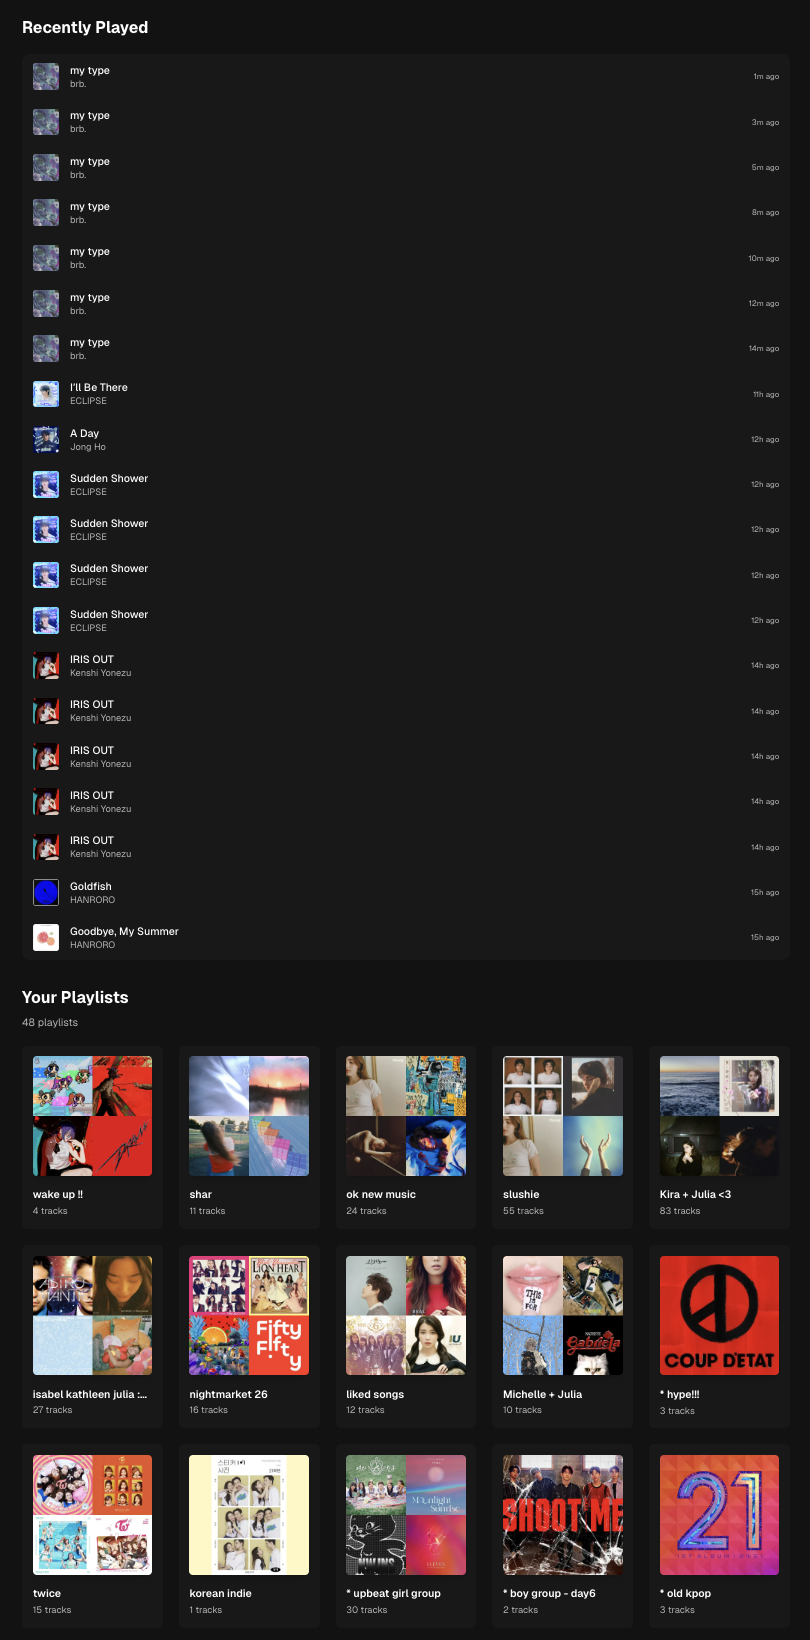This screenshot has width=810, height=1640.
Task: Open the 'Kira + Julia <3' playlist cover
Action: [719, 1116]
